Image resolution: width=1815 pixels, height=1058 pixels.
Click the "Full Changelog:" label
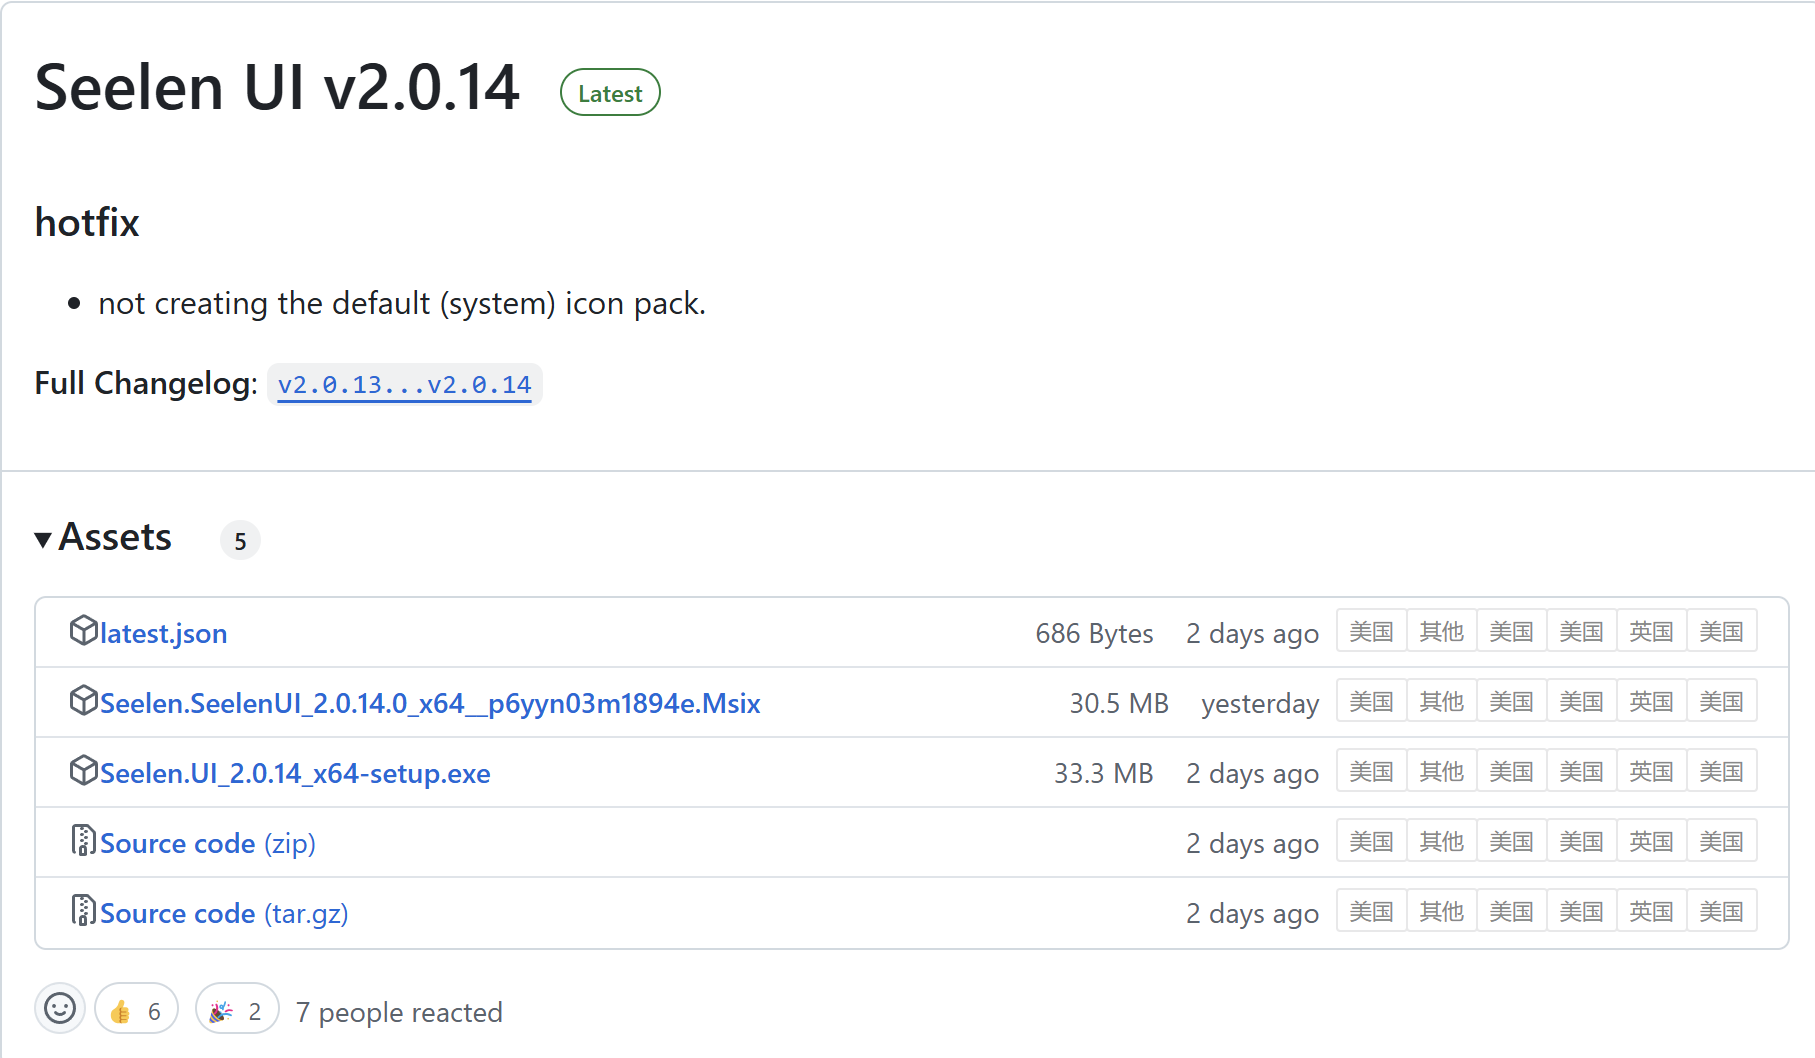click(x=146, y=383)
